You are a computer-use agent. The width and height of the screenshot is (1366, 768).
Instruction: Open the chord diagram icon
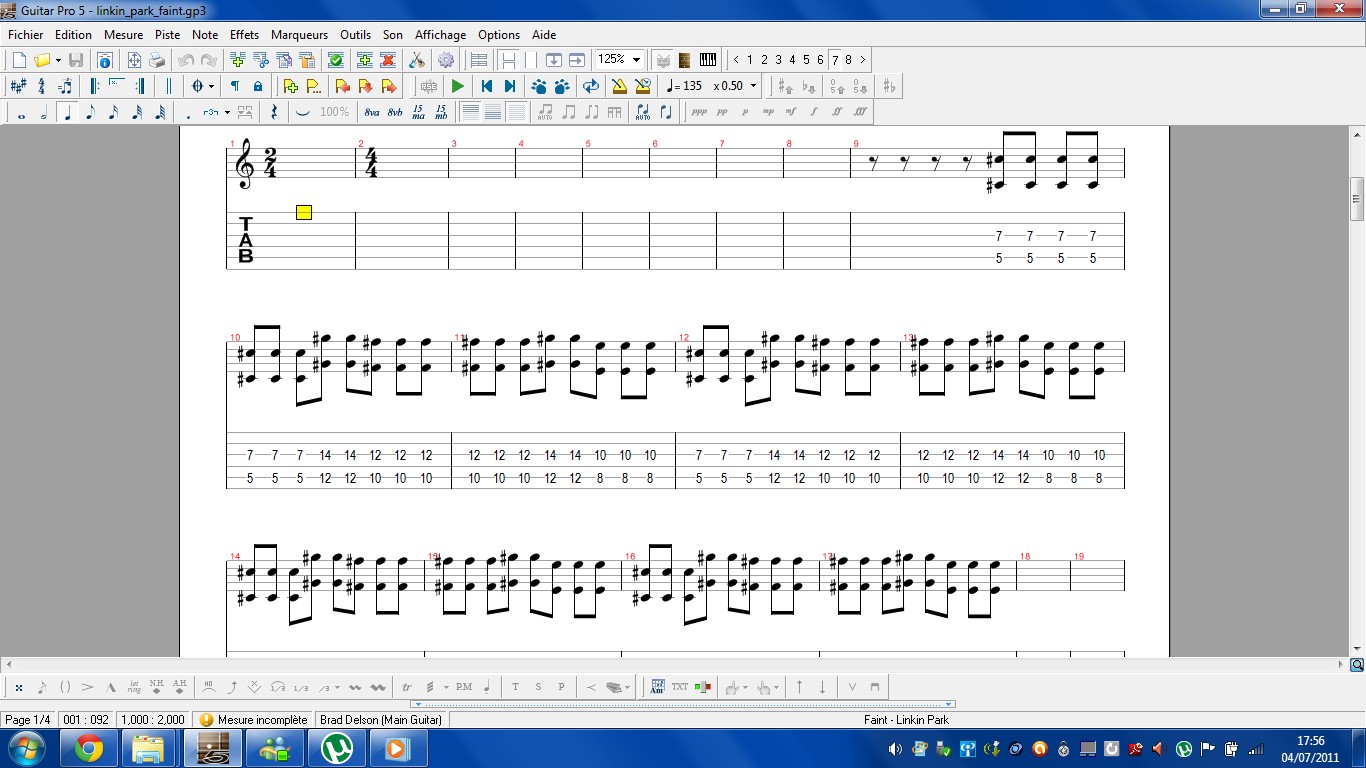pos(657,687)
